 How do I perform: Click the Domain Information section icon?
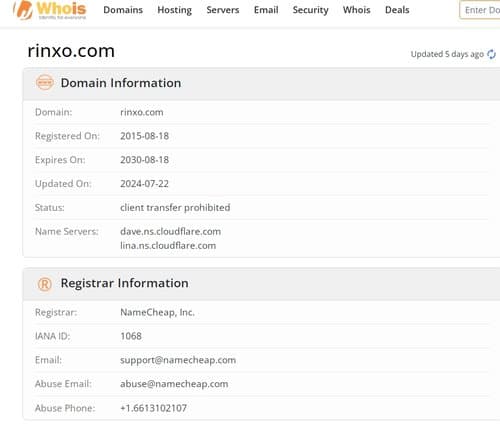(45, 83)
